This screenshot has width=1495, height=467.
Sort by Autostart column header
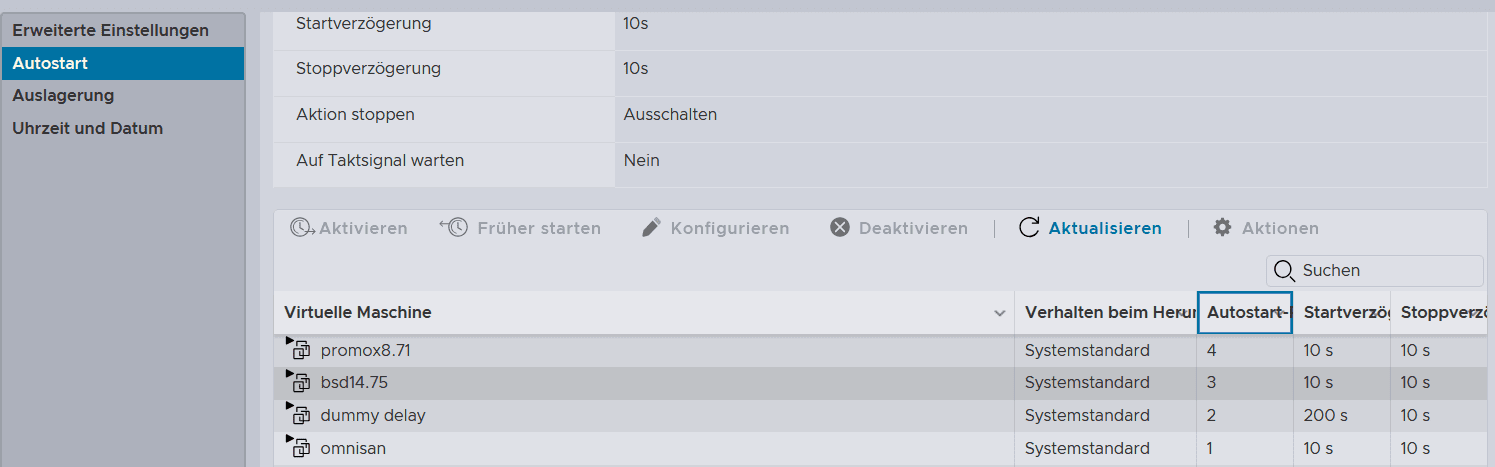click(1245, 313)
